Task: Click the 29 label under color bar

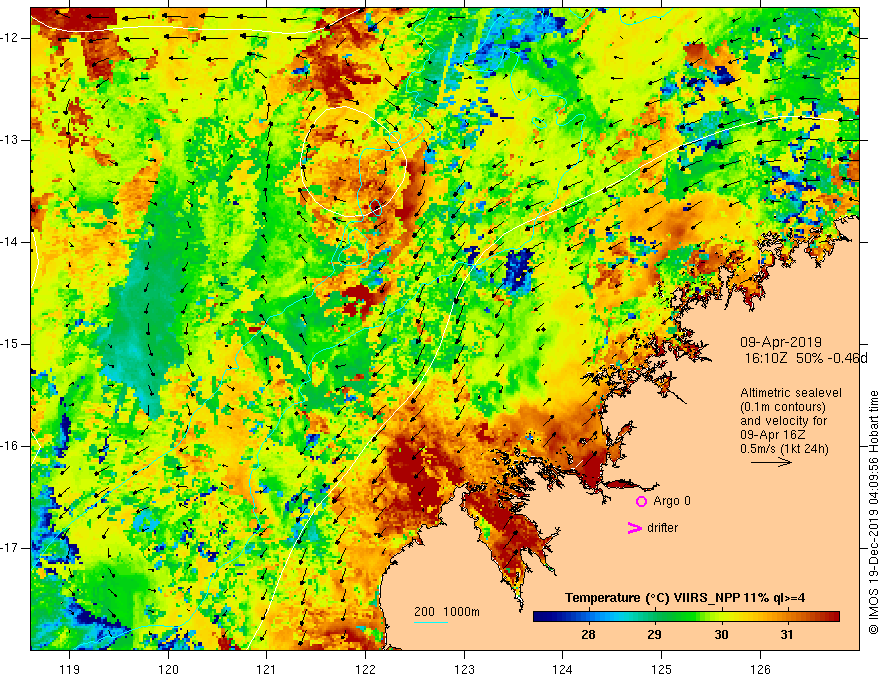Action: click(654, 635)
